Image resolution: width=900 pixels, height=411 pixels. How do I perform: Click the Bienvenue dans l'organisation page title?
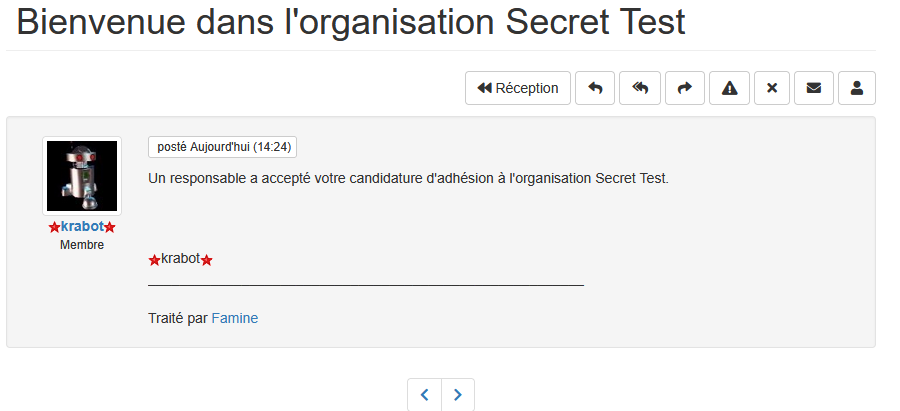coord(351,22)
